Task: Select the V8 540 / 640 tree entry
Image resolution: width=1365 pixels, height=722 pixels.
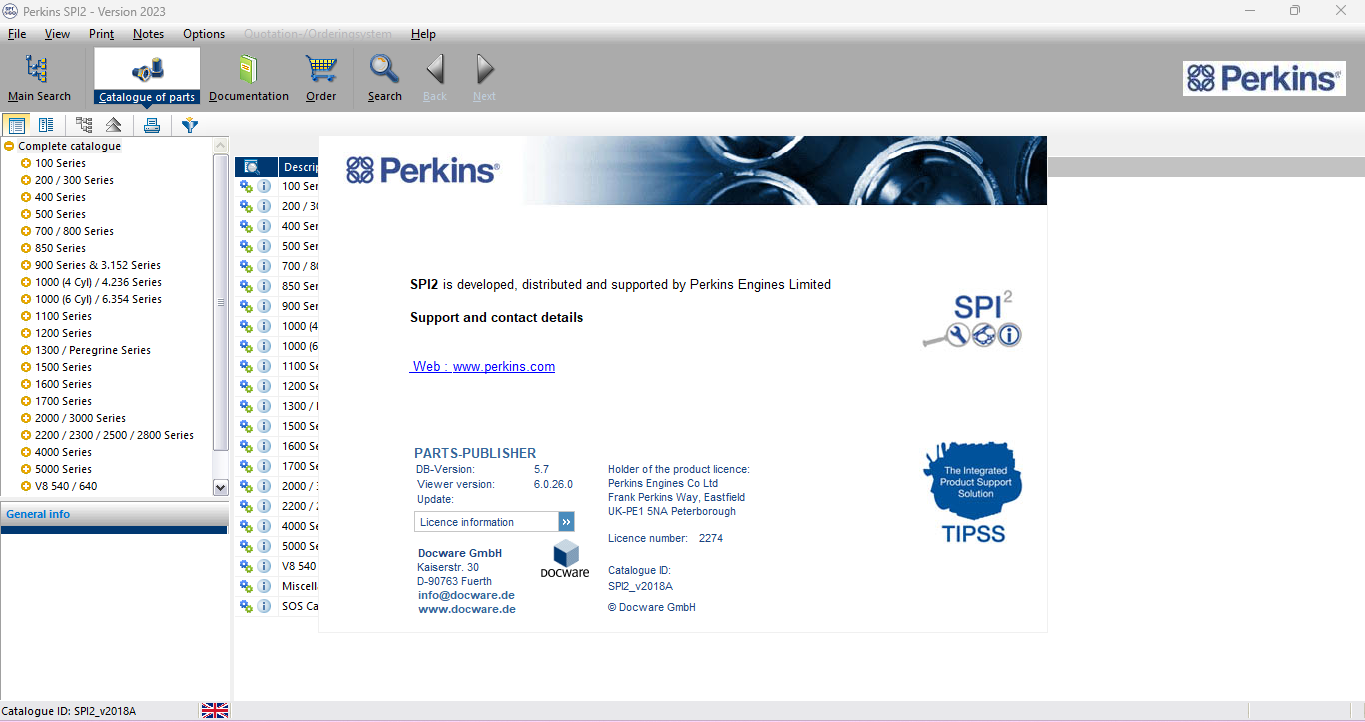Action: 66,486
